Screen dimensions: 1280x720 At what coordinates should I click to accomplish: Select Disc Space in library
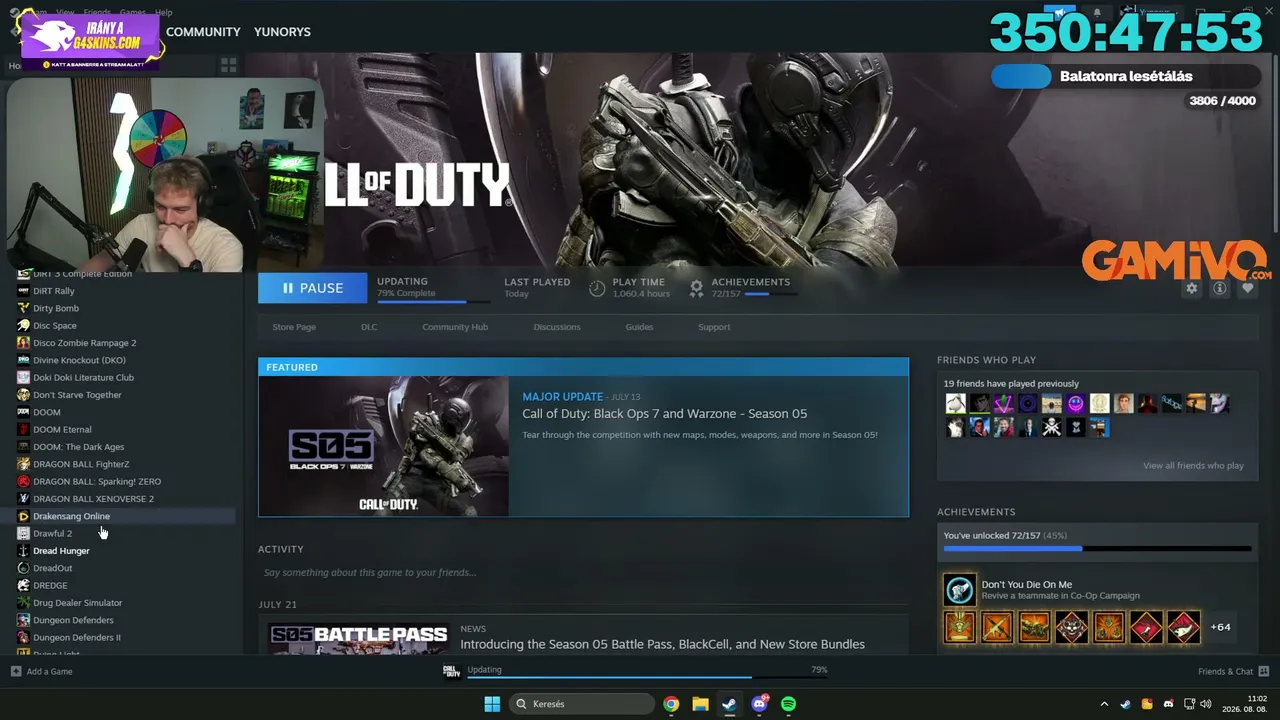tap(55, 325)
